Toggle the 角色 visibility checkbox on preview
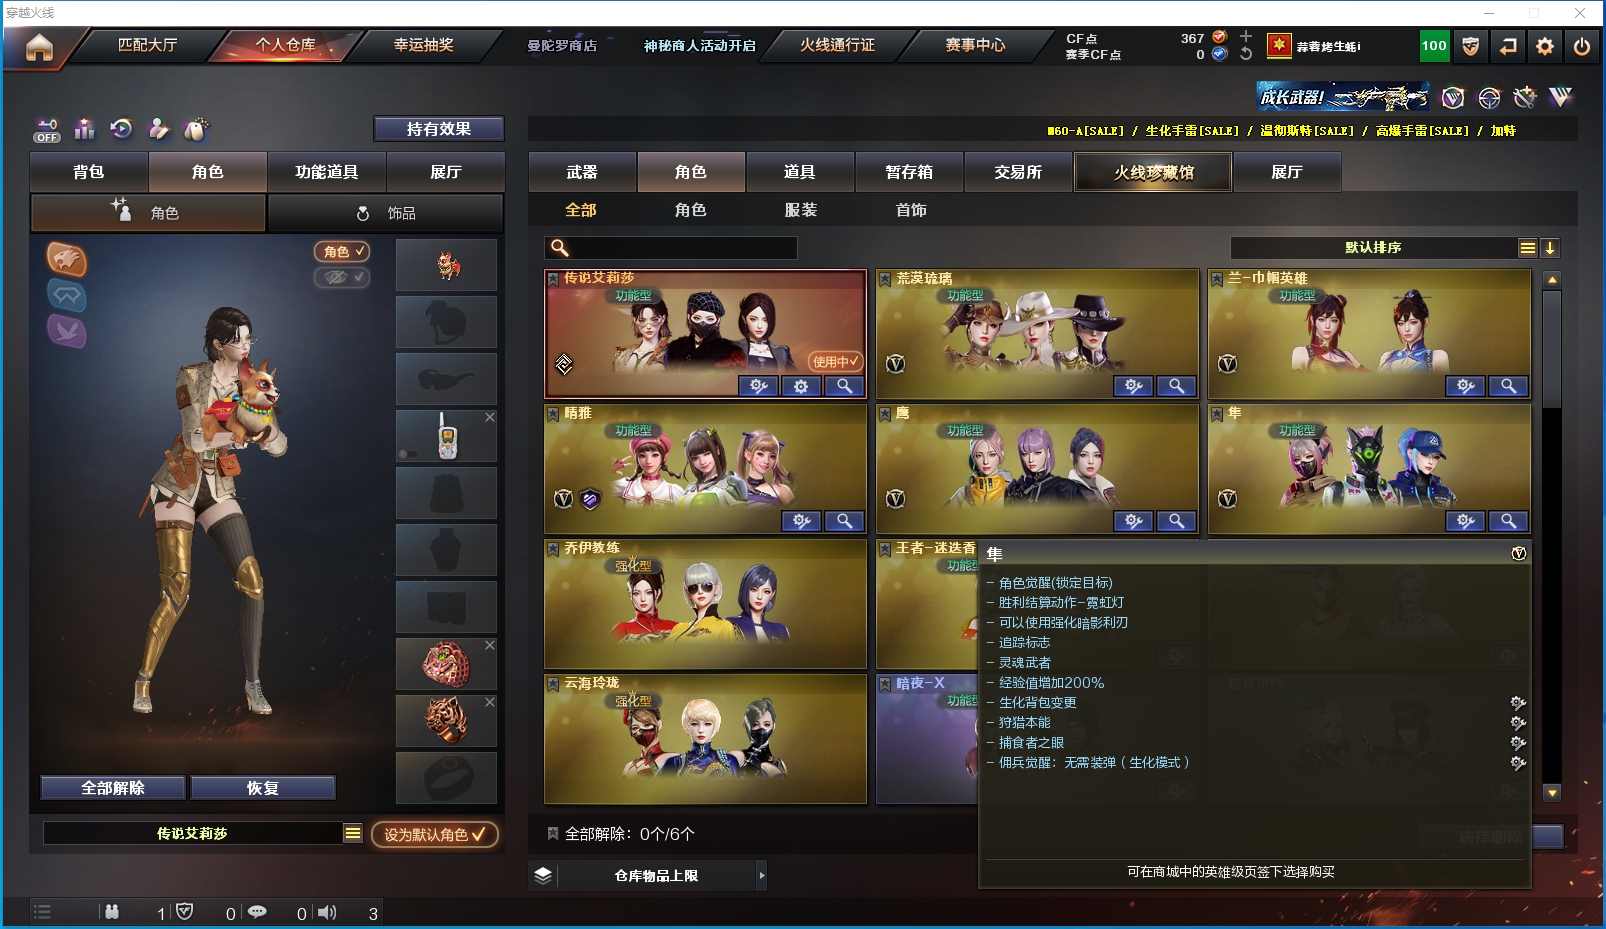This screenshot has height=929, width=1606. pos(343,252)
